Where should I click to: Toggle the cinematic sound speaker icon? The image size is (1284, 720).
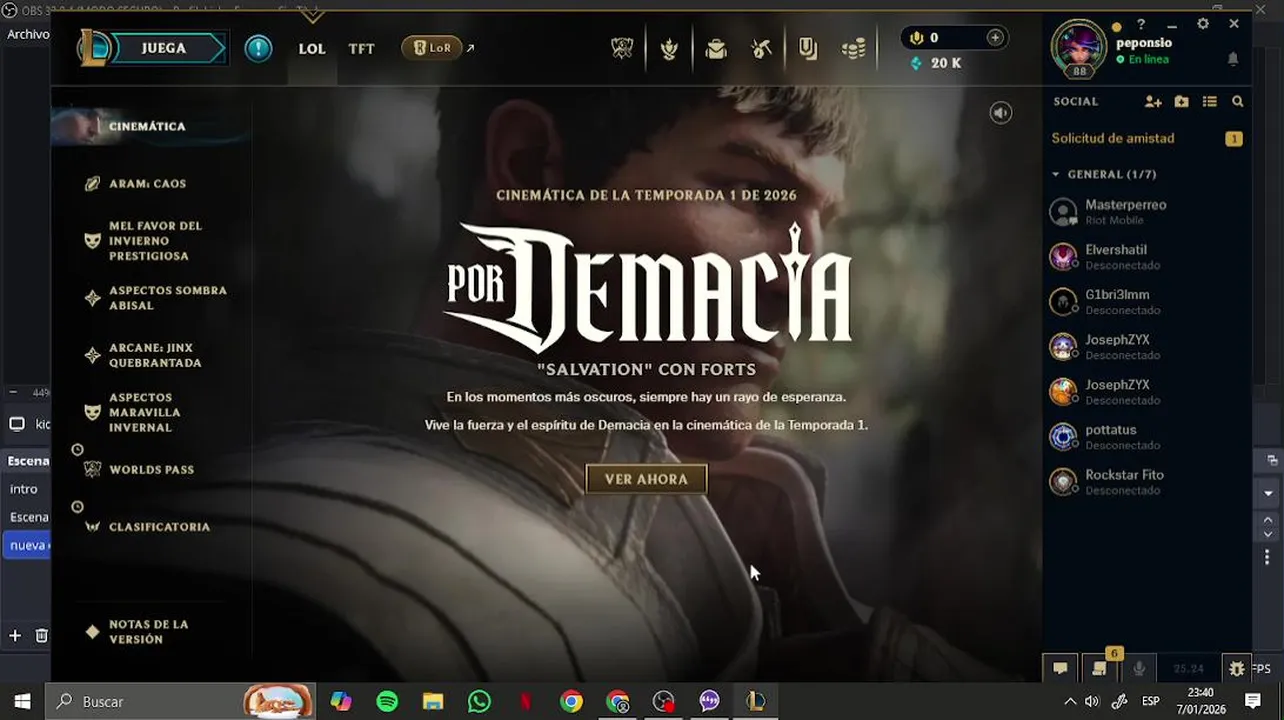pyautogui.click(x=1001, y=113)
